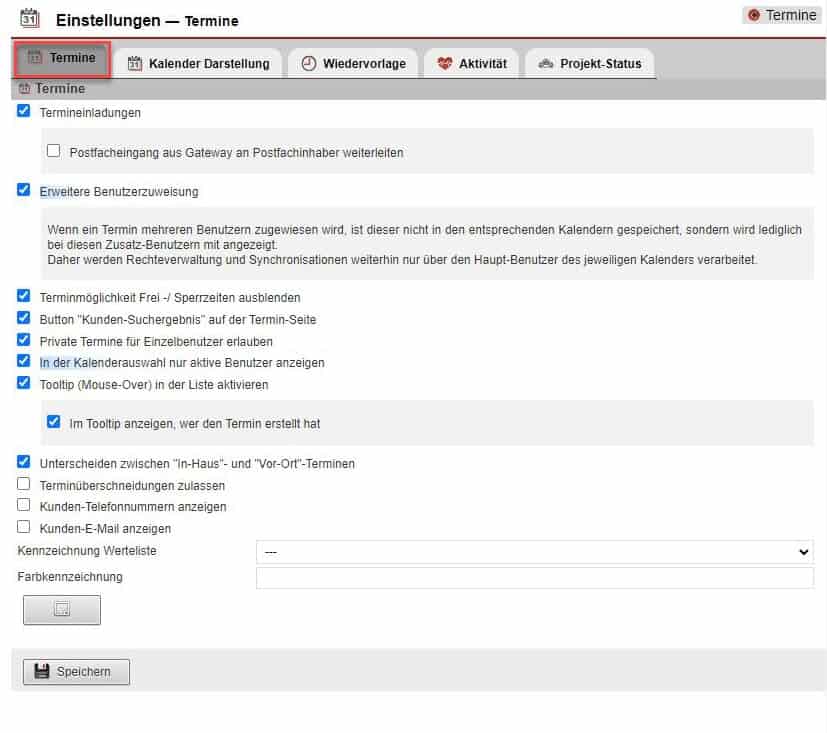Click the Termine button in top-right corner
Viewport: 827px width, 733px height.
[x=782, y=15]
